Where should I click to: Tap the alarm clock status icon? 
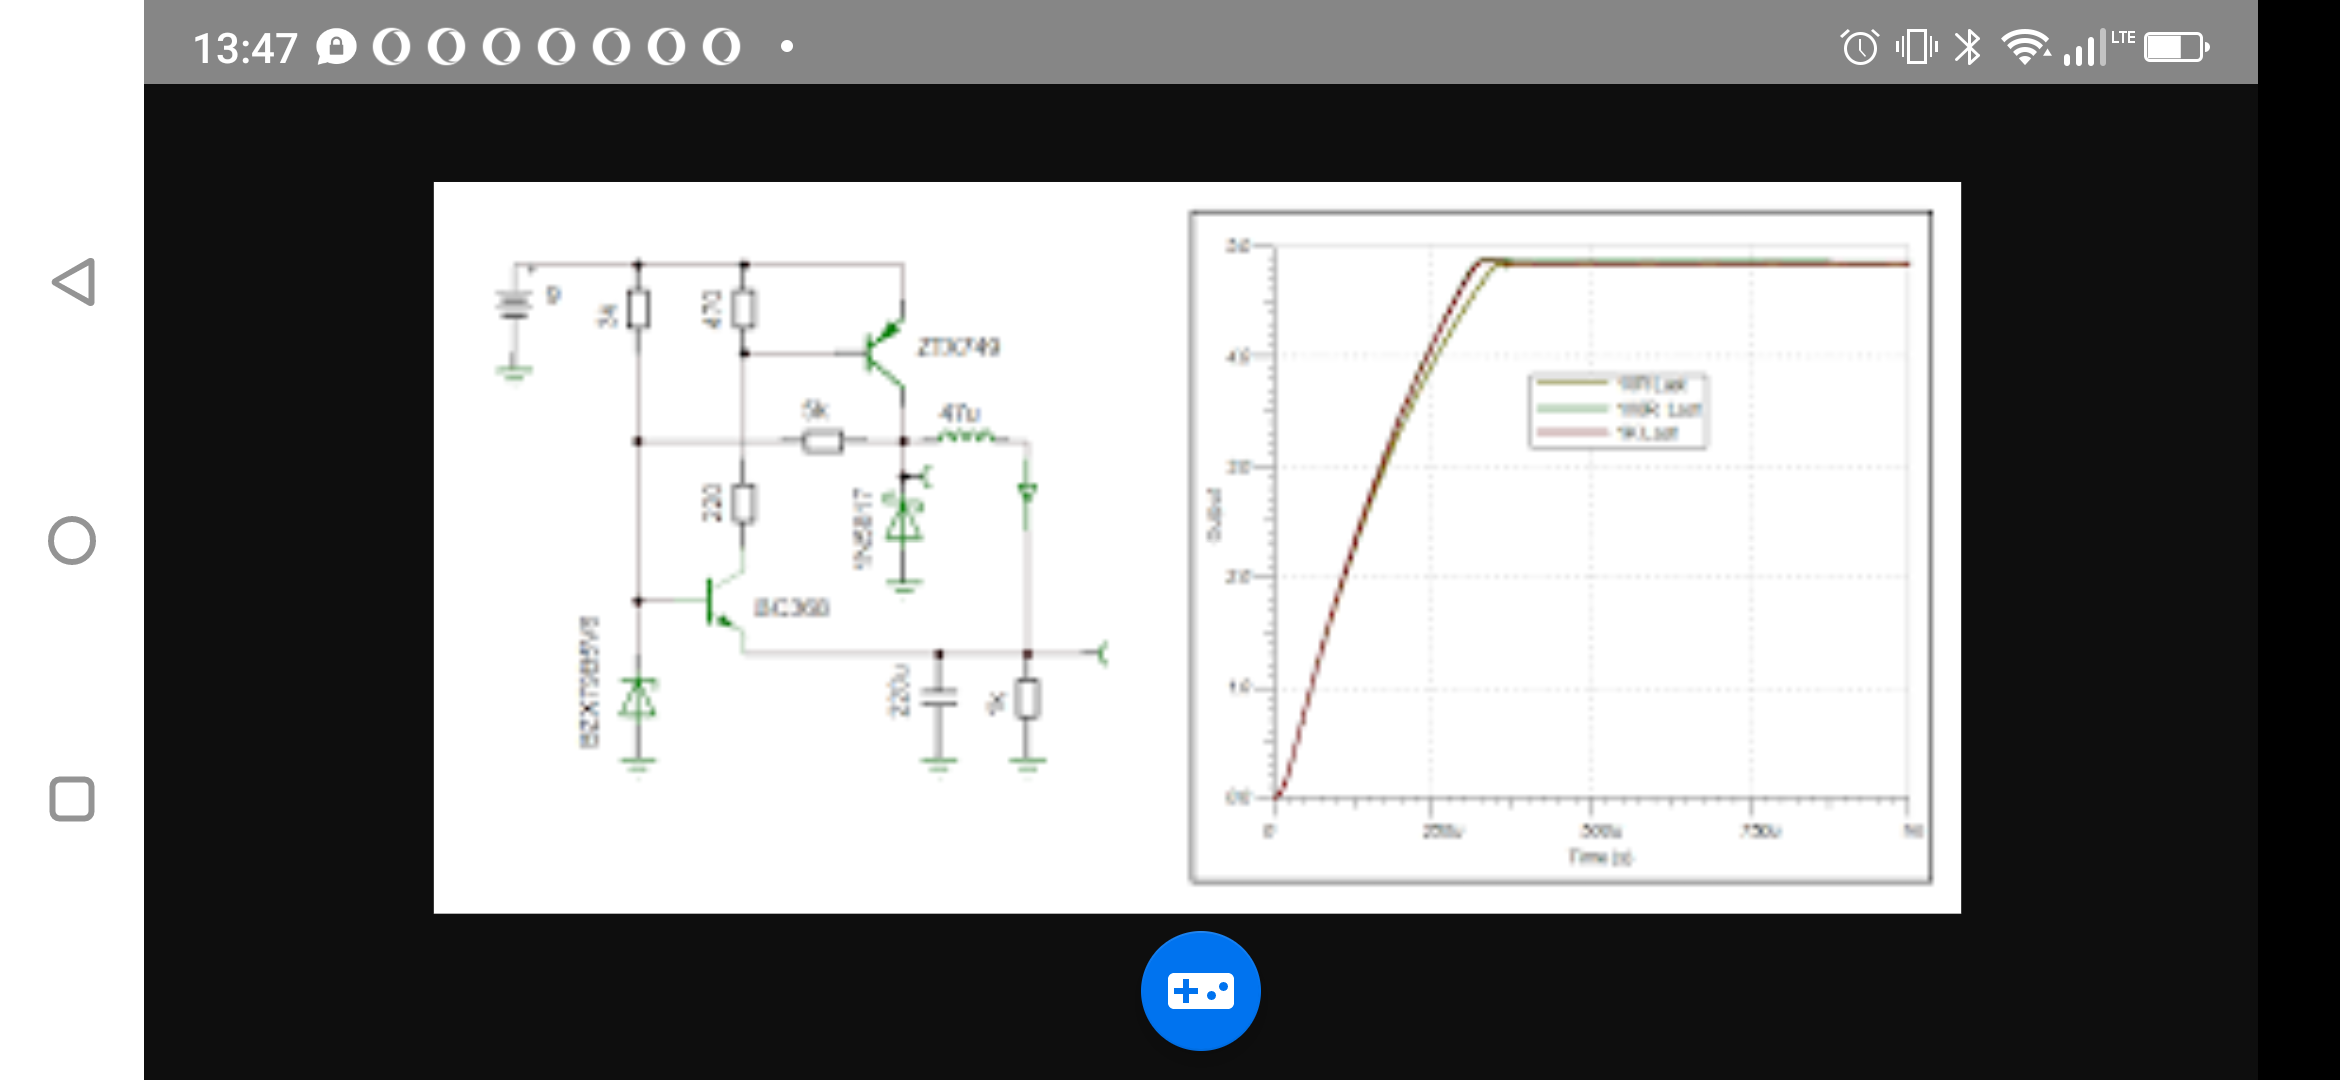1859,47
